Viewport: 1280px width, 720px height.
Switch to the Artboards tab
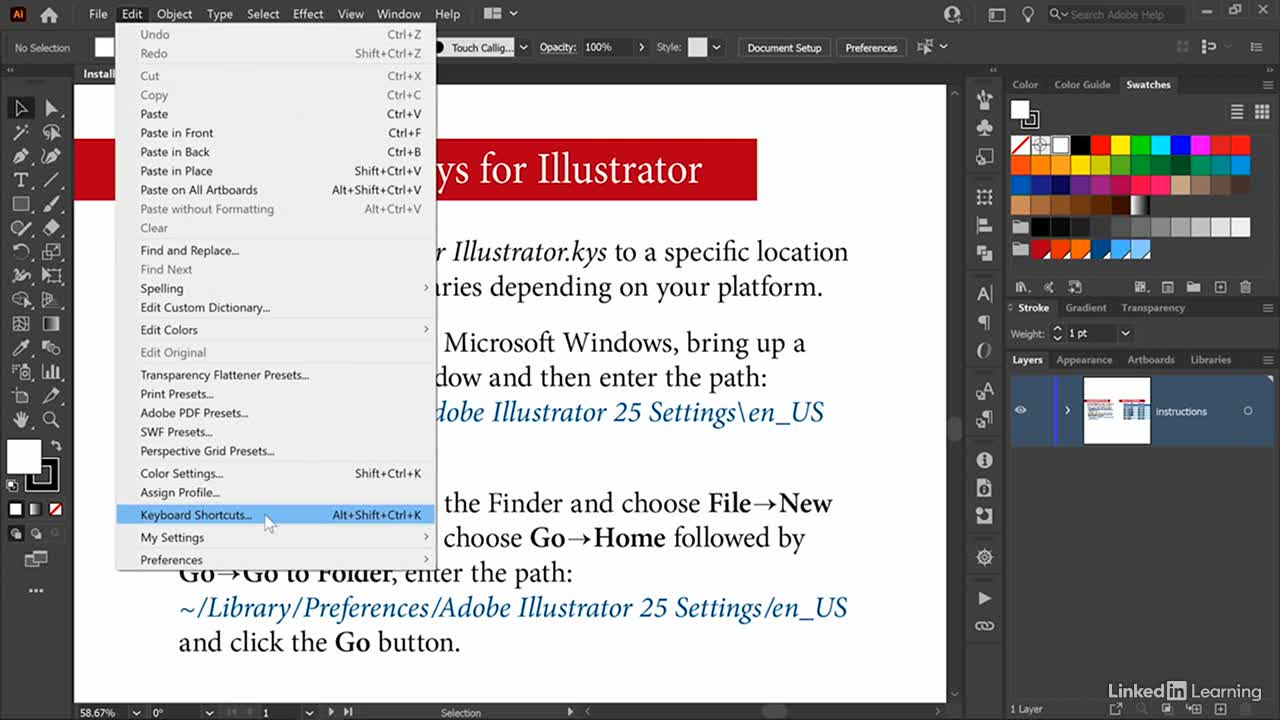coord(1151,360)
